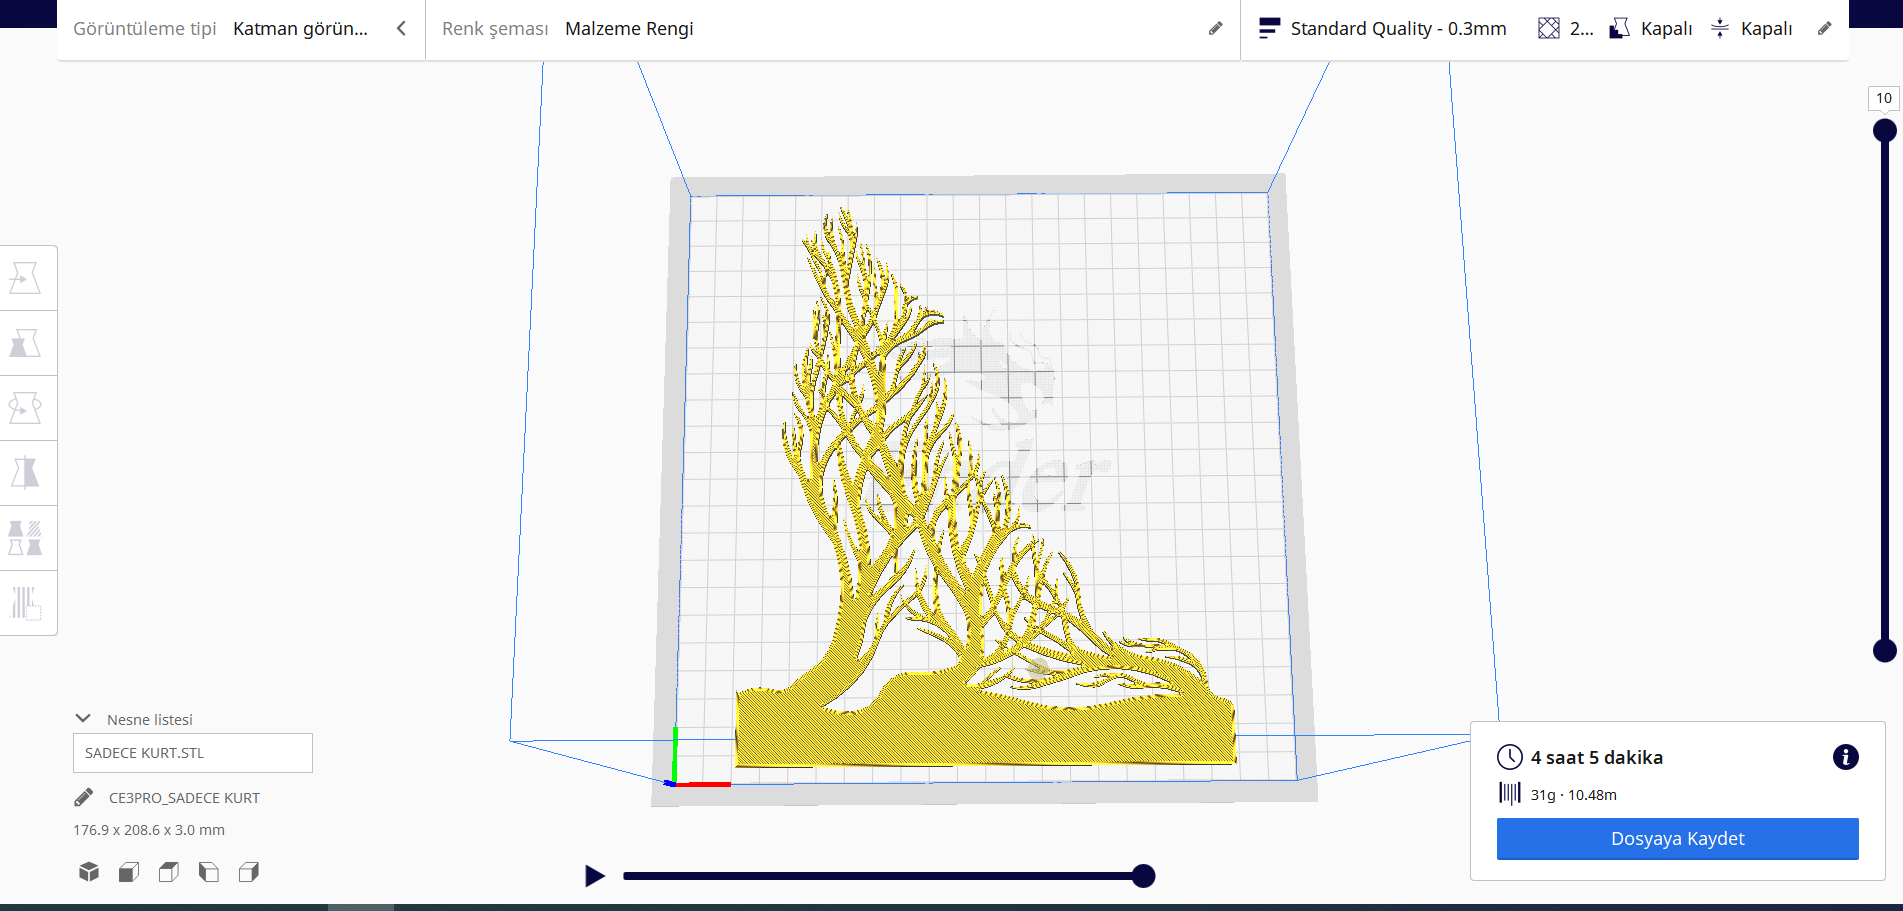The height and width of the screenshot is (911, 1903).
Task: Select the Support Blocker tool
Action: [x=28, y=602]
